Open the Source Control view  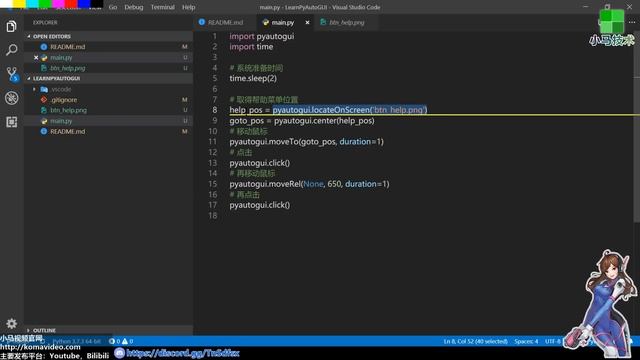point(12,74)
